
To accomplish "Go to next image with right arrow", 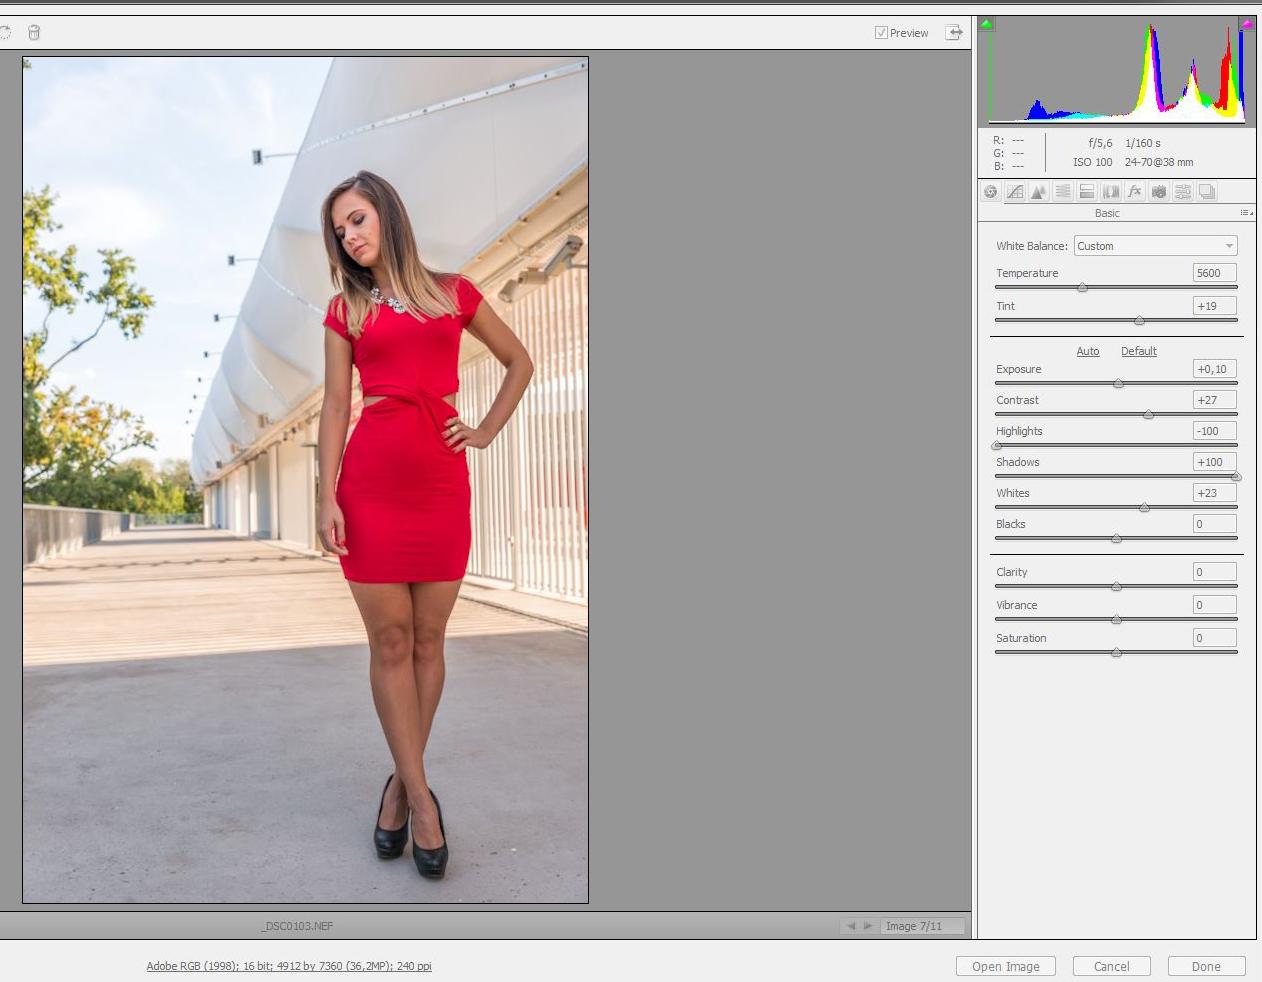I will [868, 926].
